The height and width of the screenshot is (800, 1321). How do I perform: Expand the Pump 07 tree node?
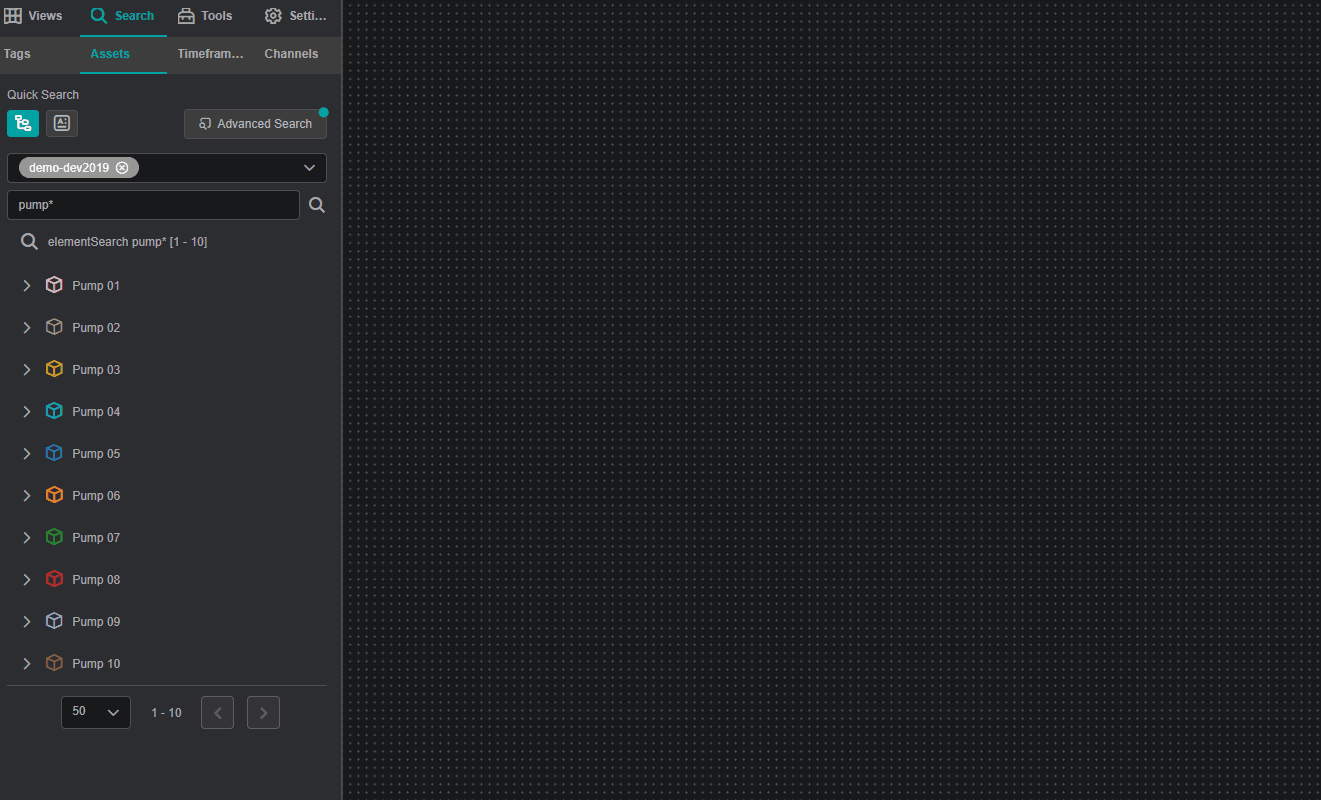(27, 538)
